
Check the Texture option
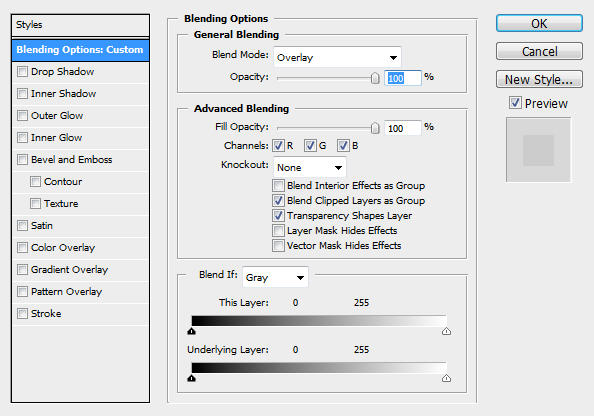[35, 203]
